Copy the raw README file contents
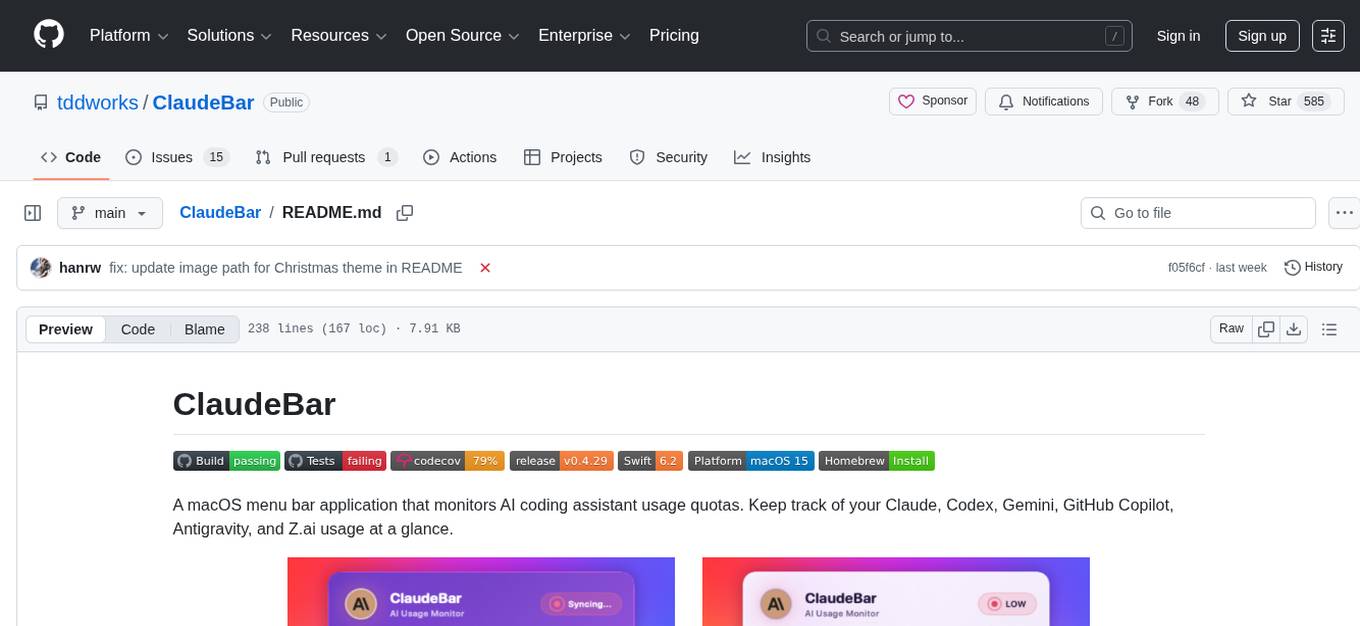Image resolution: width=1360 pixels, height=626 pixels. [1265, 328]
